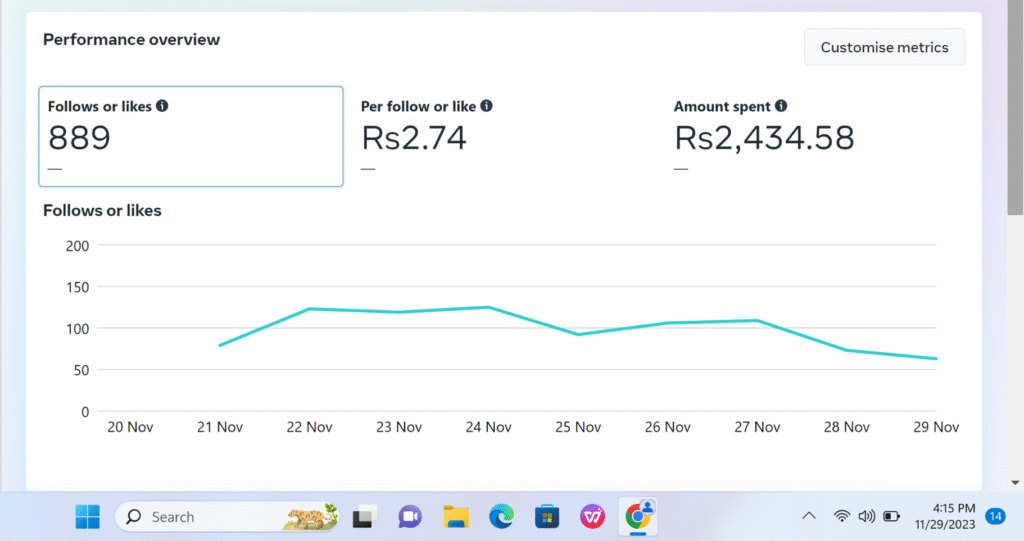The width and height of the screenshot is (1024, 541).
Task: Open Microsoft Edge from the taskbar
Action: point(501,517)
